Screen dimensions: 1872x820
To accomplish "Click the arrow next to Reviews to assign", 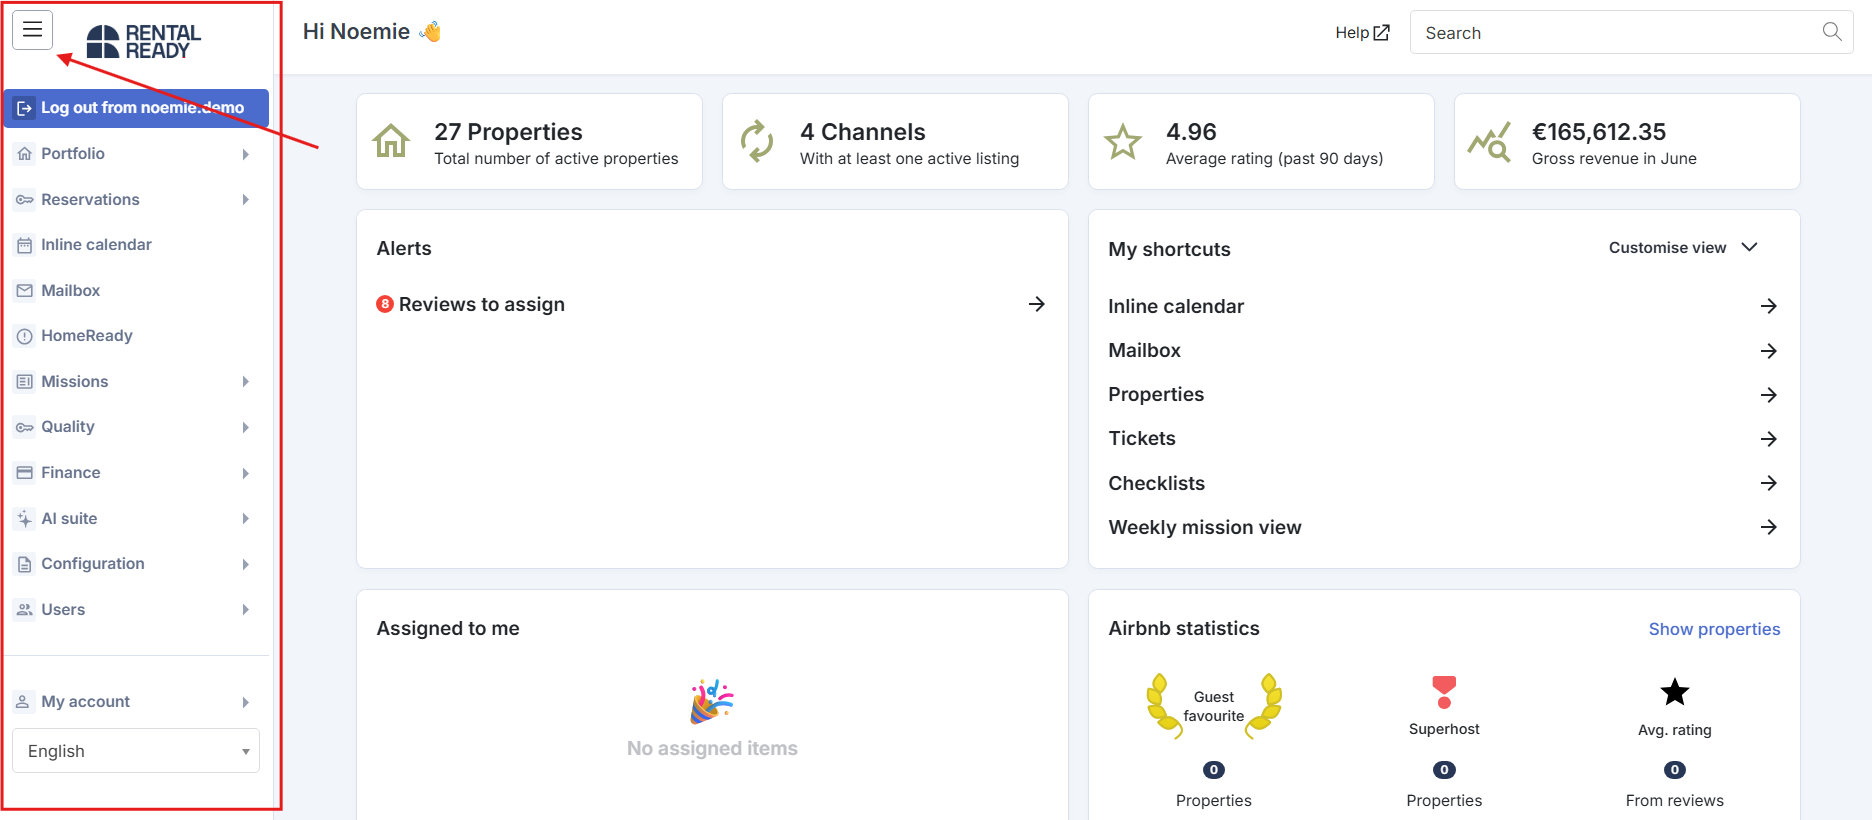I will coord(1037,304).
